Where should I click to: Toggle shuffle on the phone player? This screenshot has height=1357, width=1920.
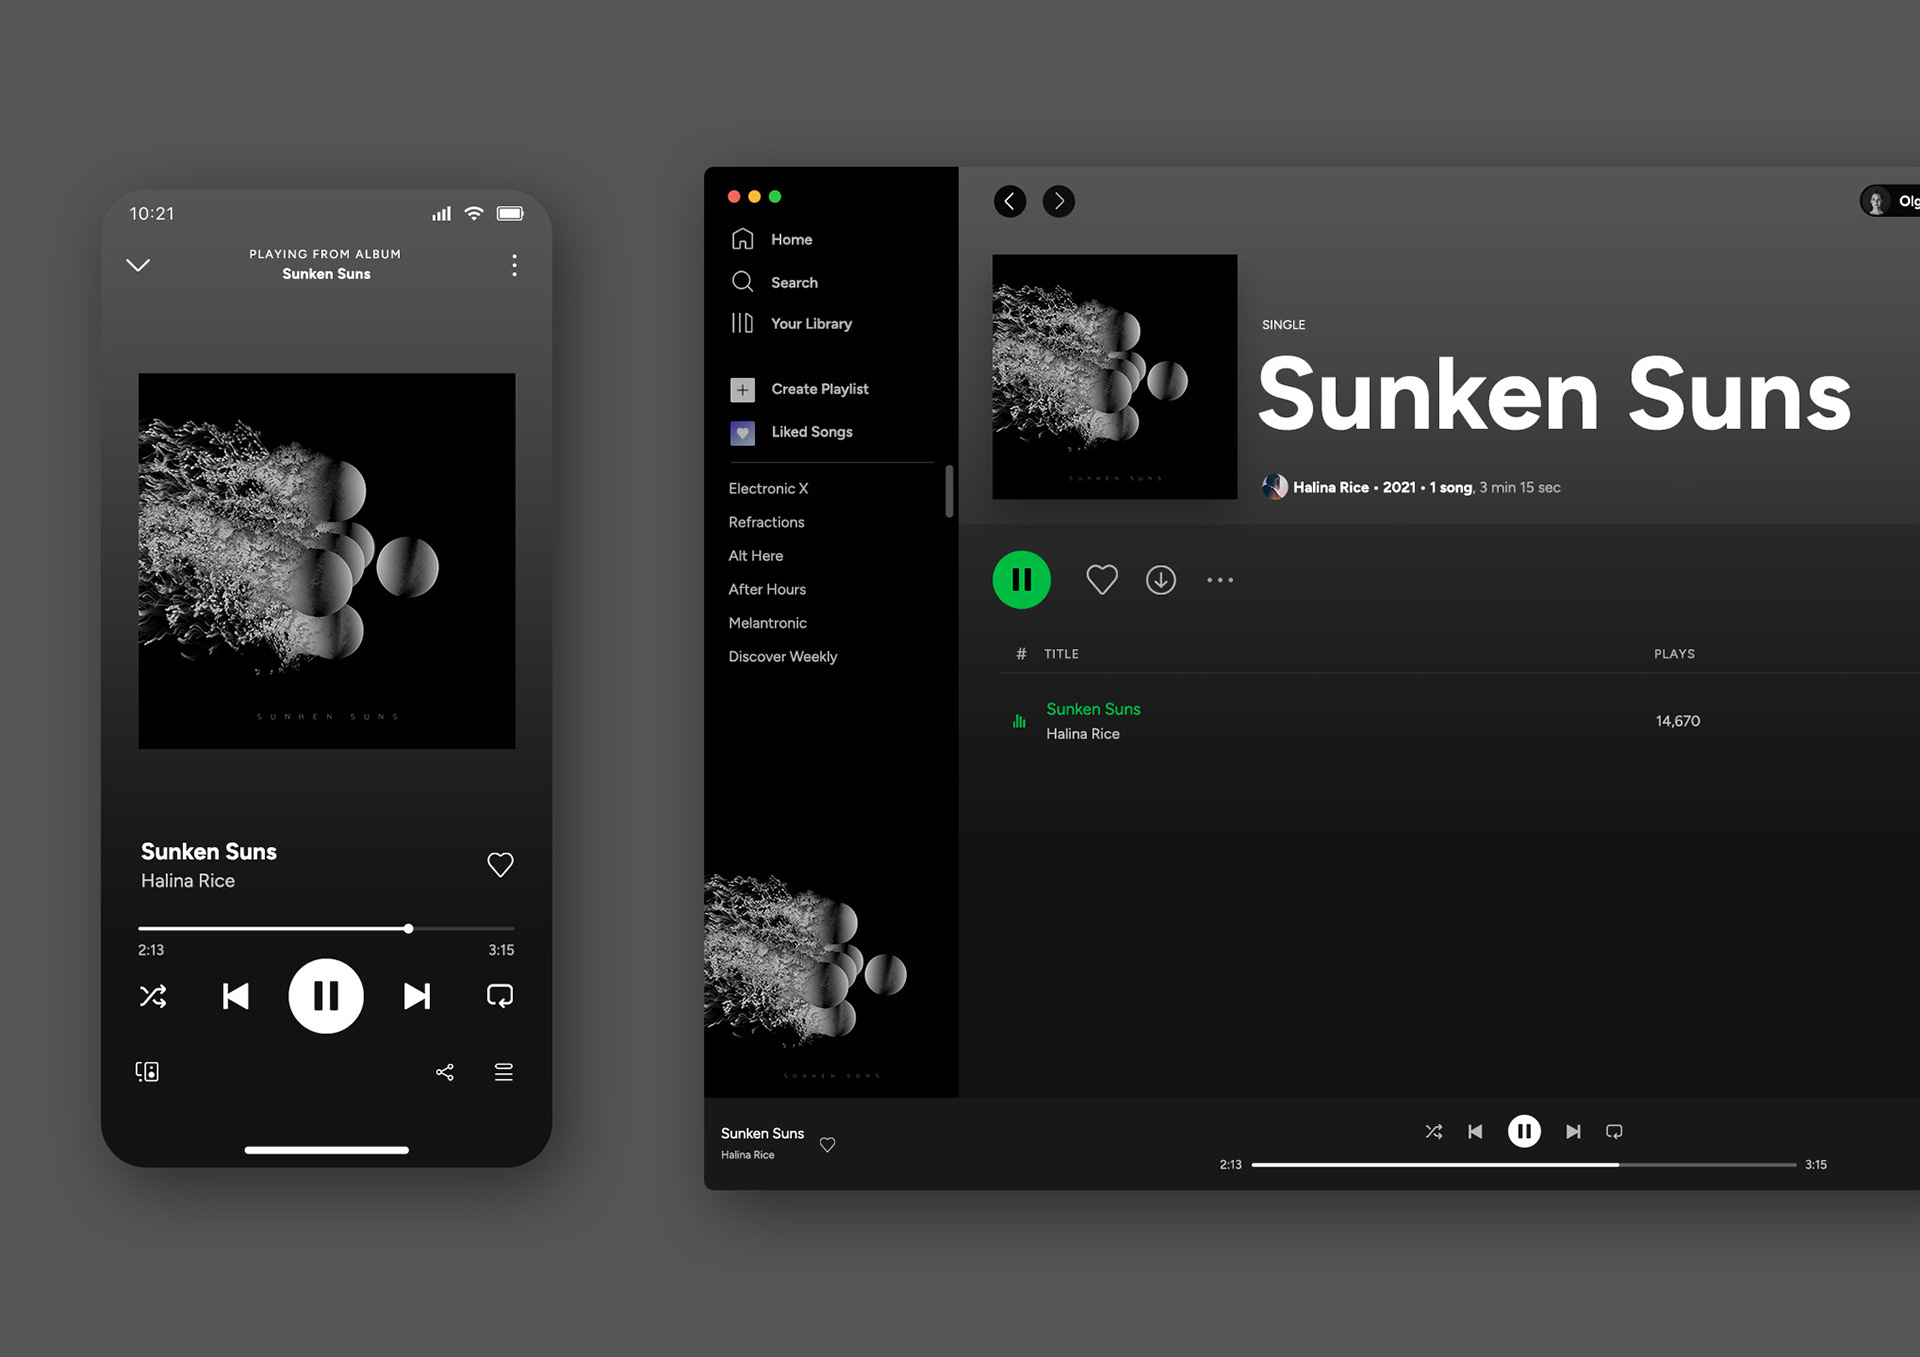tap(153, 996)
